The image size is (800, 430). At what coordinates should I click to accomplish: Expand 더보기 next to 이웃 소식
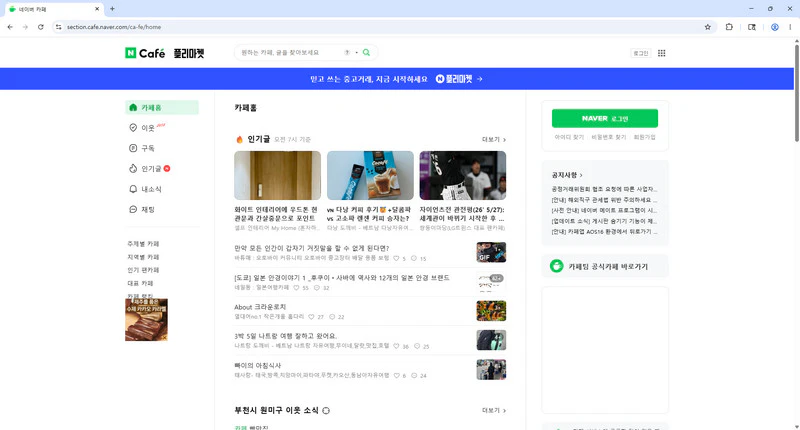[494, 410]
